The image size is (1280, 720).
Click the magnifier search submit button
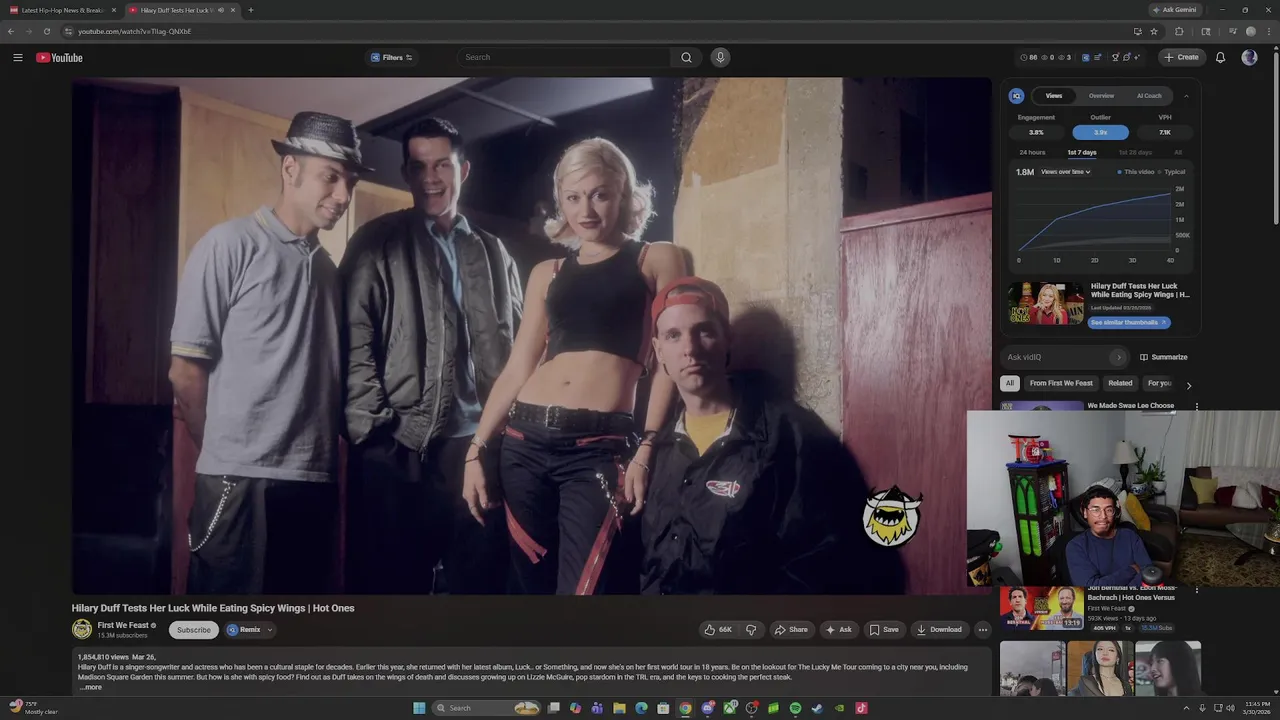[x=686, y=57]
